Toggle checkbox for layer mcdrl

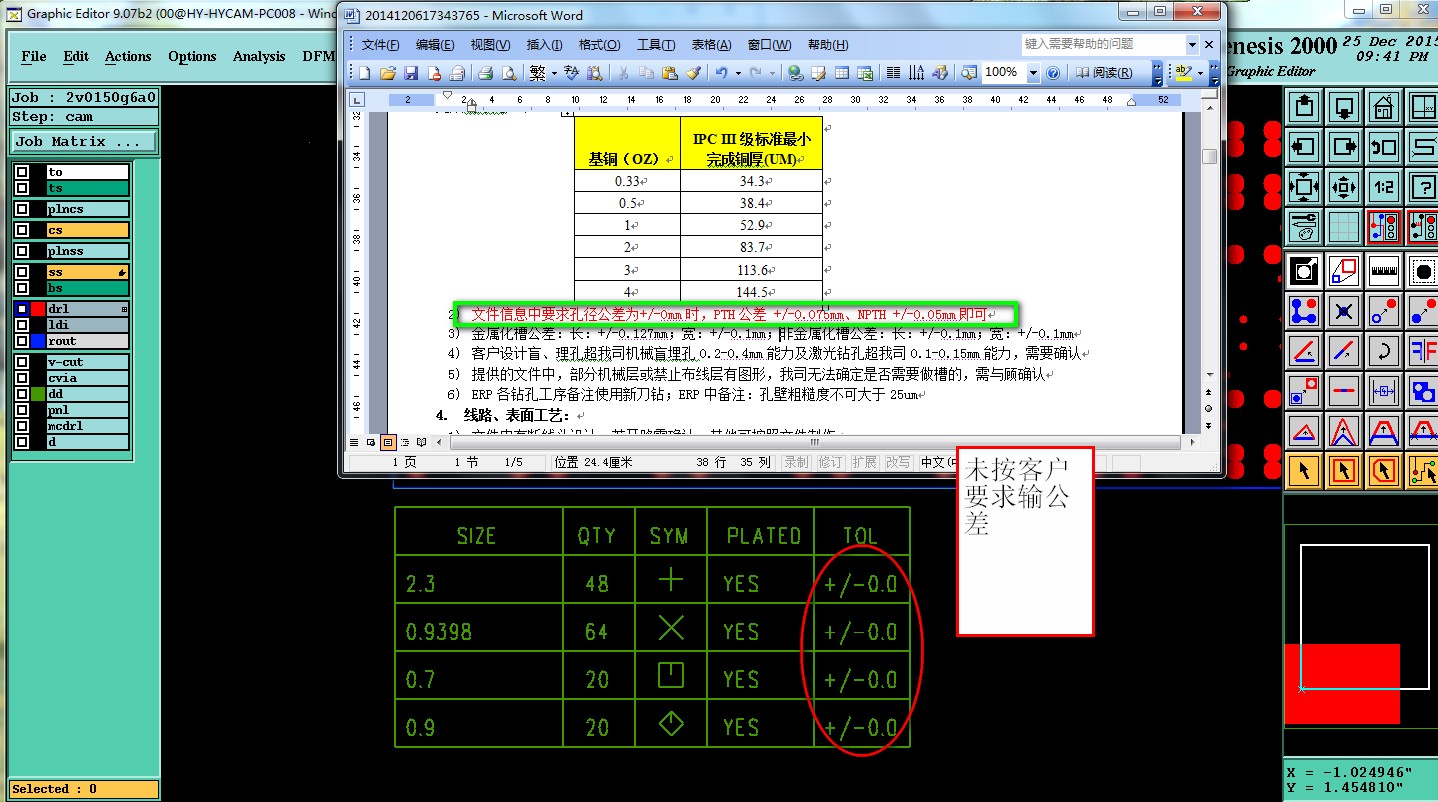click(x=22, y=426)
